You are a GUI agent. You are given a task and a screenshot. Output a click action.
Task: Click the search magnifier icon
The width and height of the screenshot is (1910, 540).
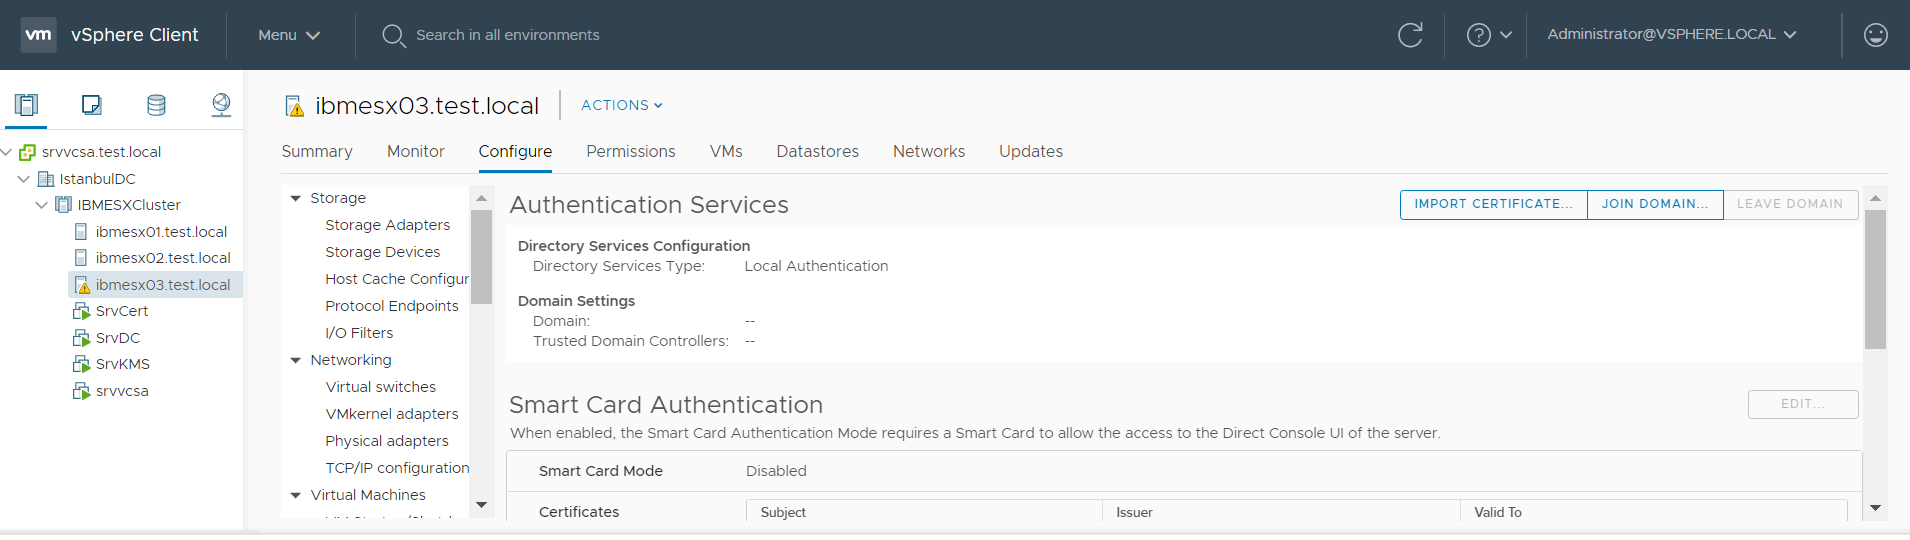pos(393,35)
